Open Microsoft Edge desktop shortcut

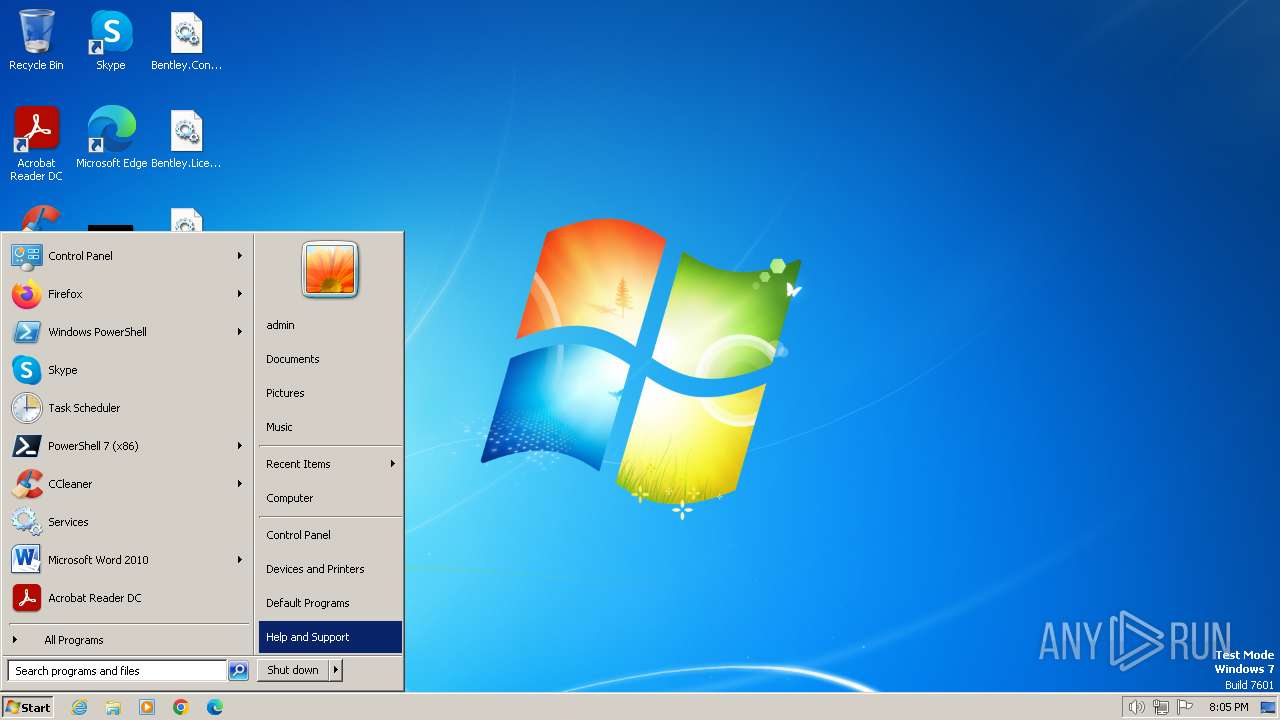click(111, 138)
